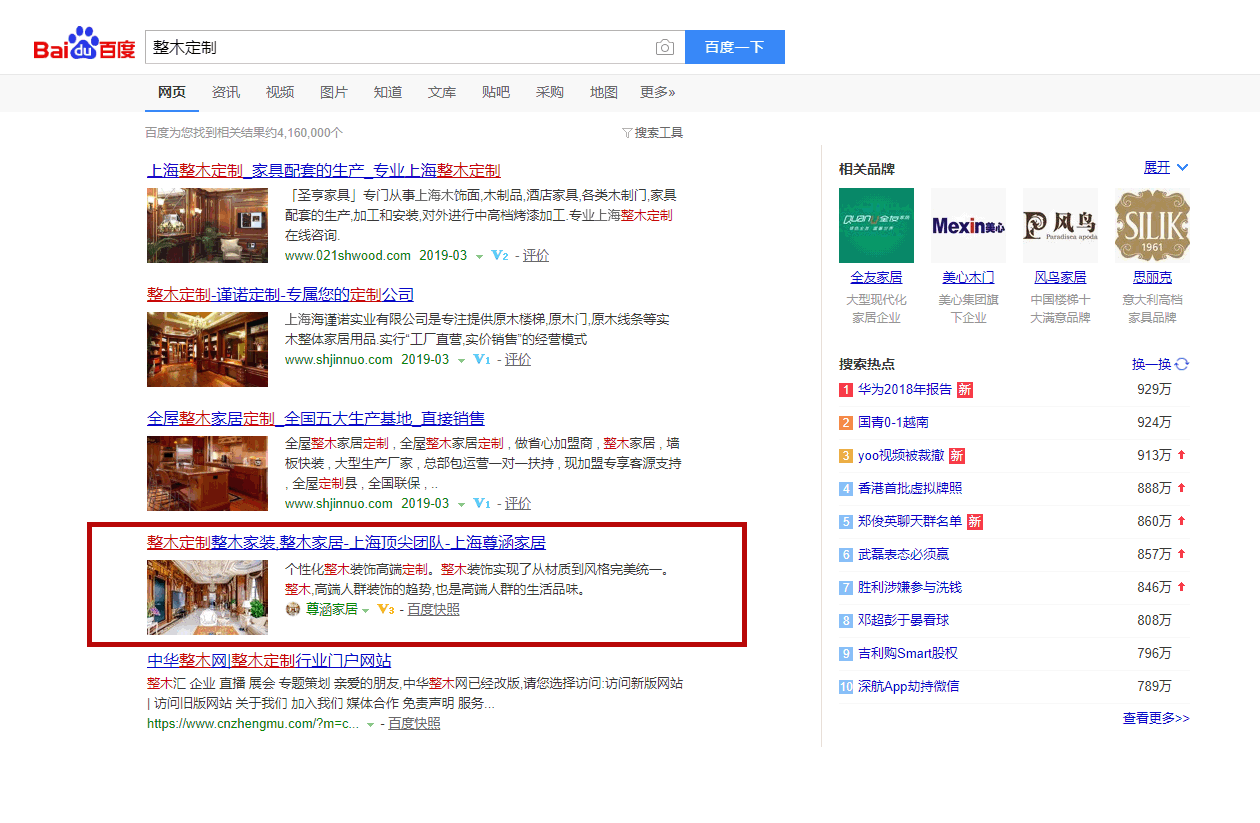Switch to the 视频 tab
The width and height of the screenshot is (1260, 823).
(280, 92)
